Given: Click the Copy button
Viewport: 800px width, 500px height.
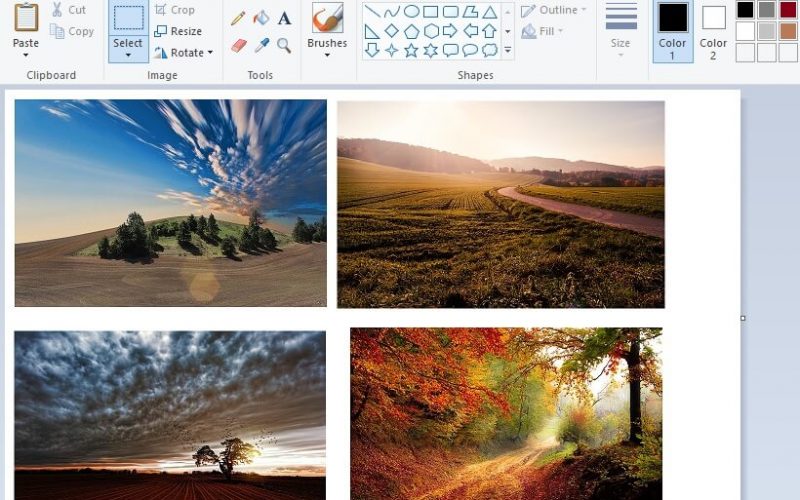Looking at the screenshot, I should [x=72, y=31].
